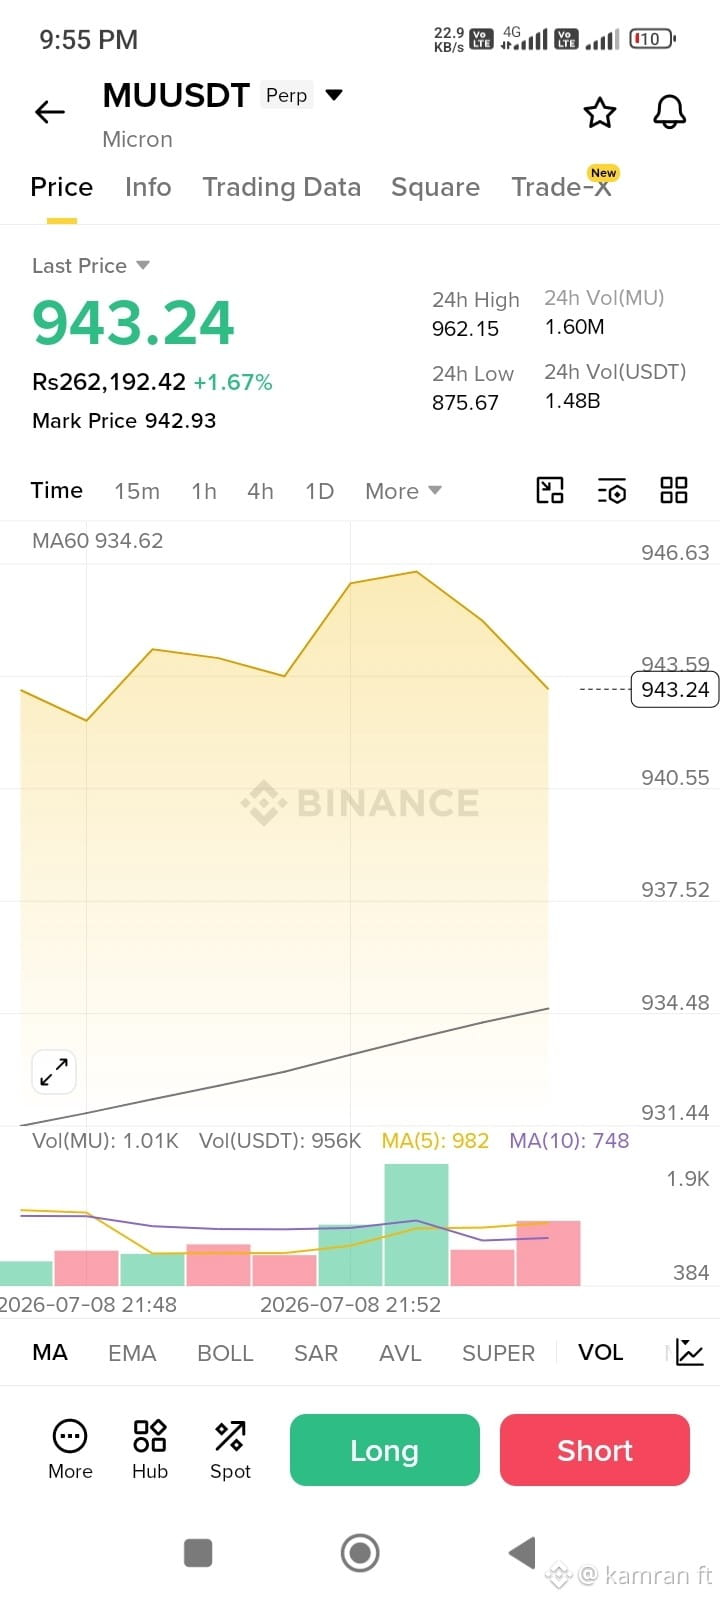Toggle the VOL indicator
The image size is (720, 1600).
600,1352
